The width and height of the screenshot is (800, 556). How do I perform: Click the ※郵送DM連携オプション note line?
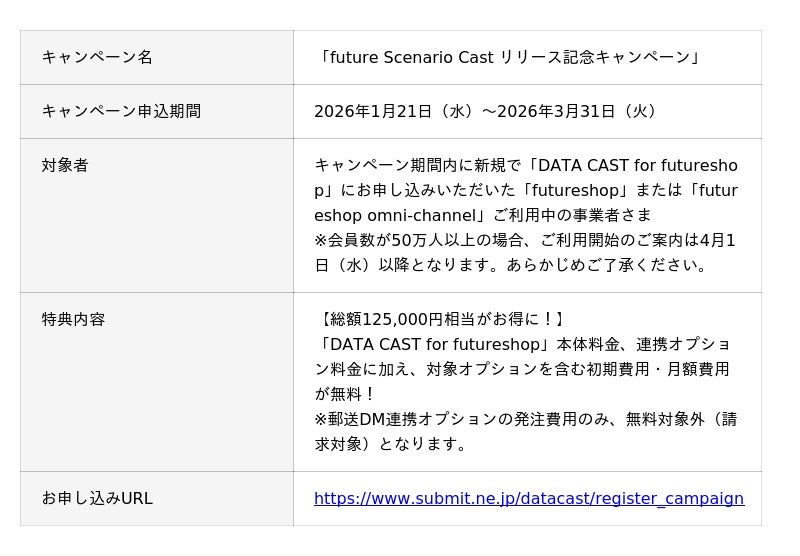click(525, 419)
